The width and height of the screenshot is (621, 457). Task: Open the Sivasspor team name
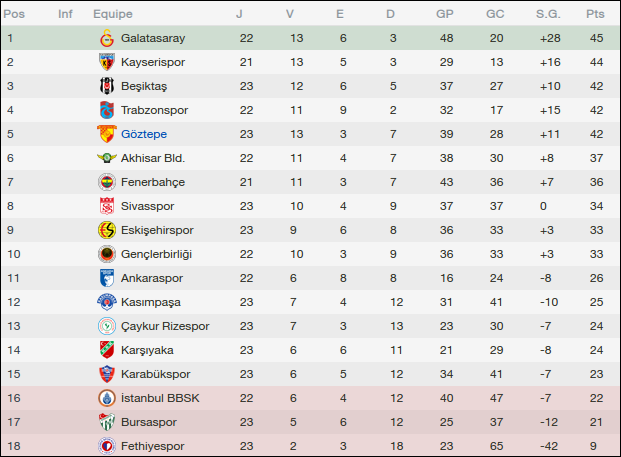pos(147,206)
